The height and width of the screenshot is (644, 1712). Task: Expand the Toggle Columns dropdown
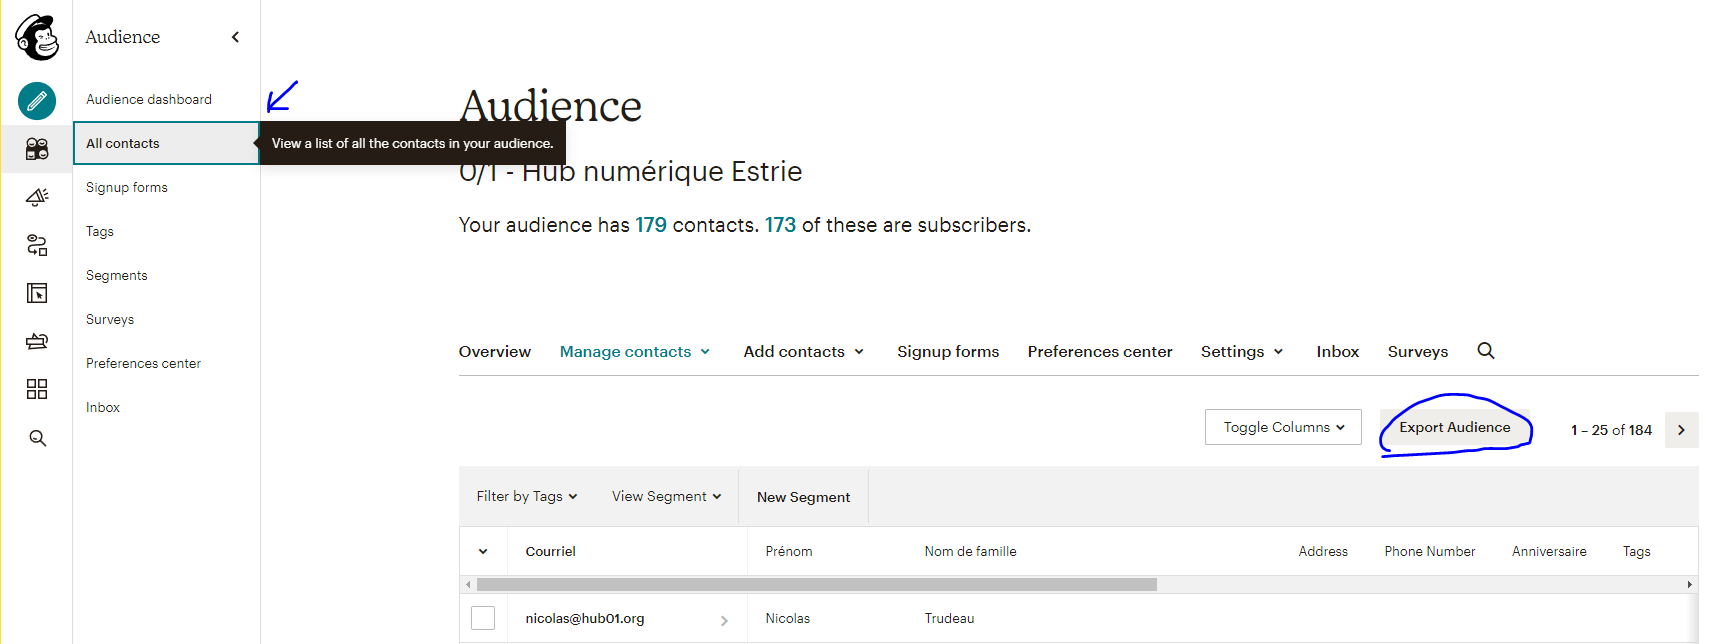(1283, 427)
